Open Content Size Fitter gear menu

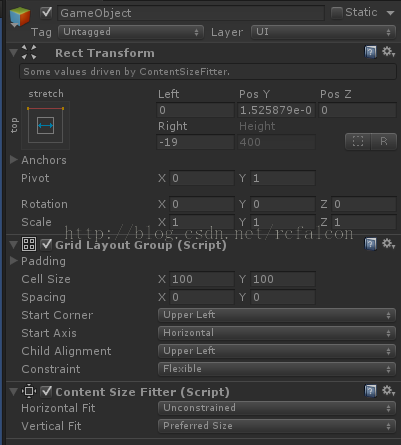coord(388,391)
